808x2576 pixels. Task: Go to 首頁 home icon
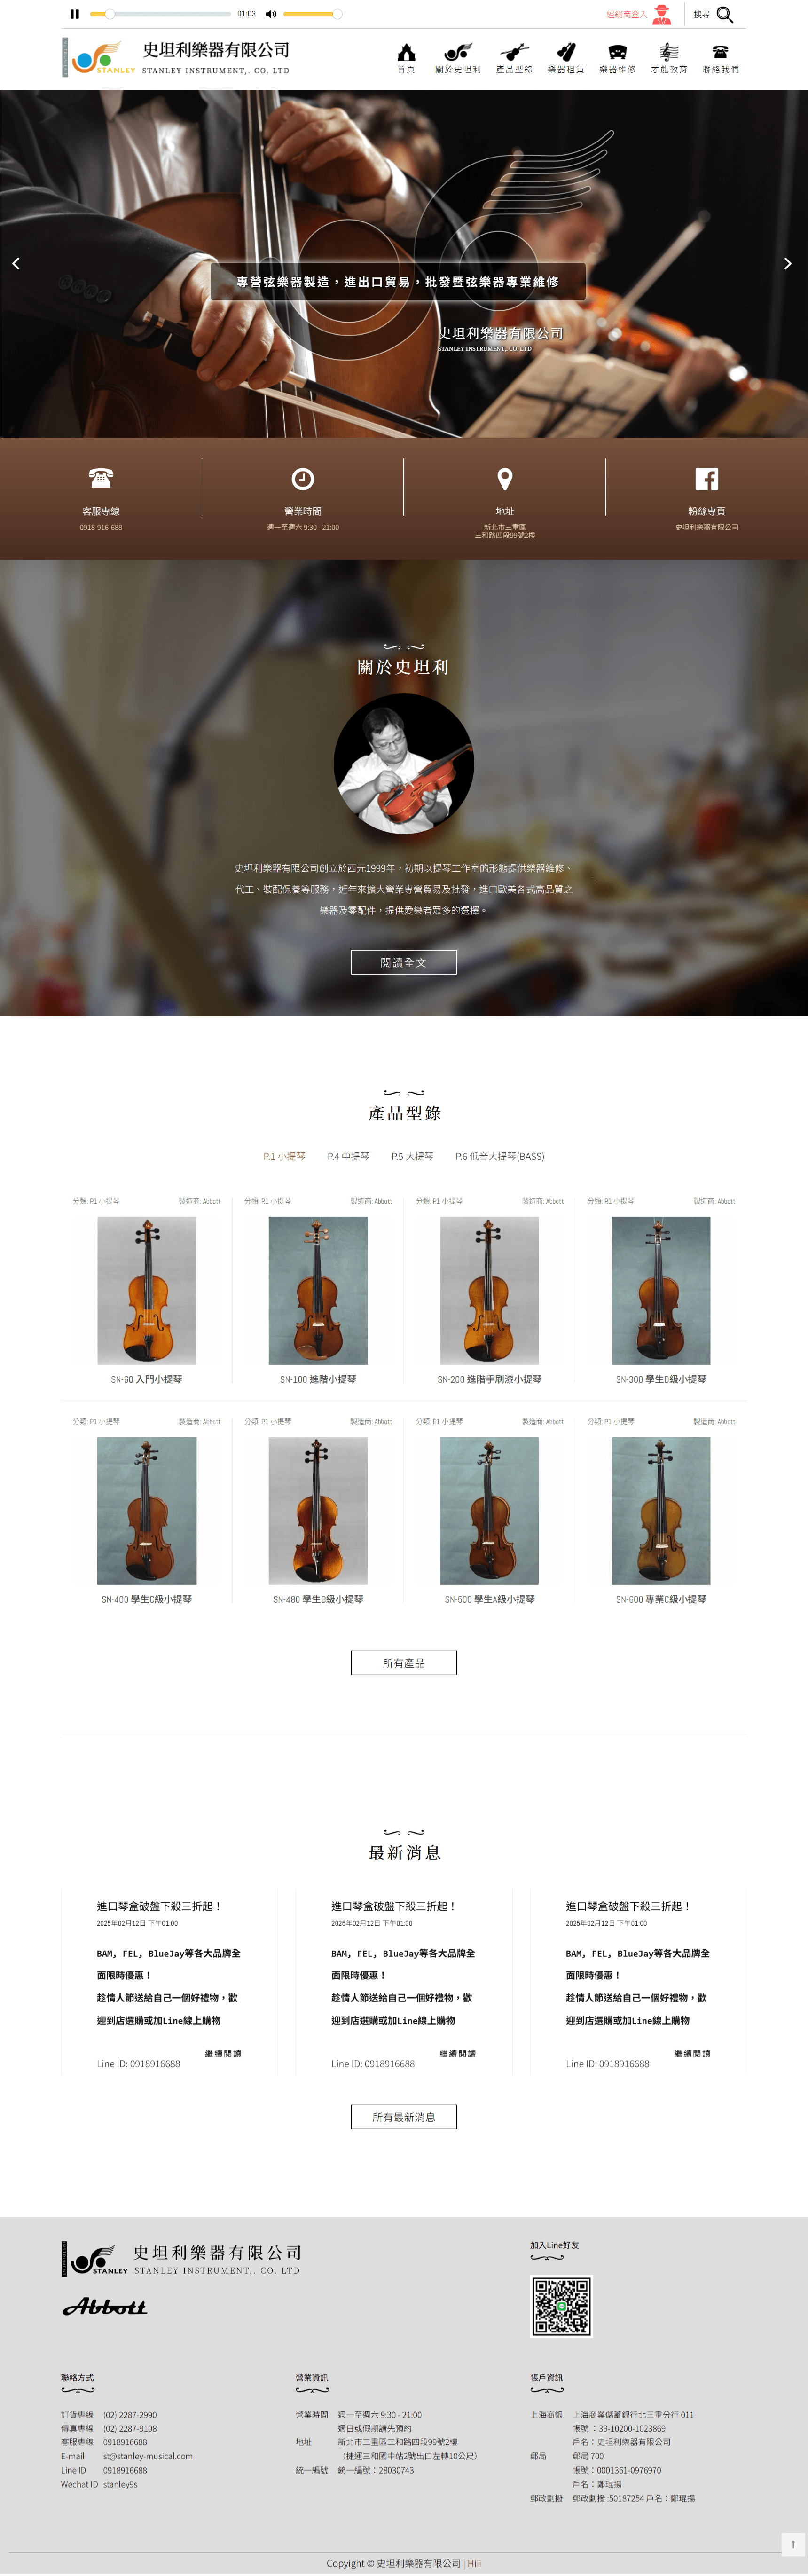point(406,52)
